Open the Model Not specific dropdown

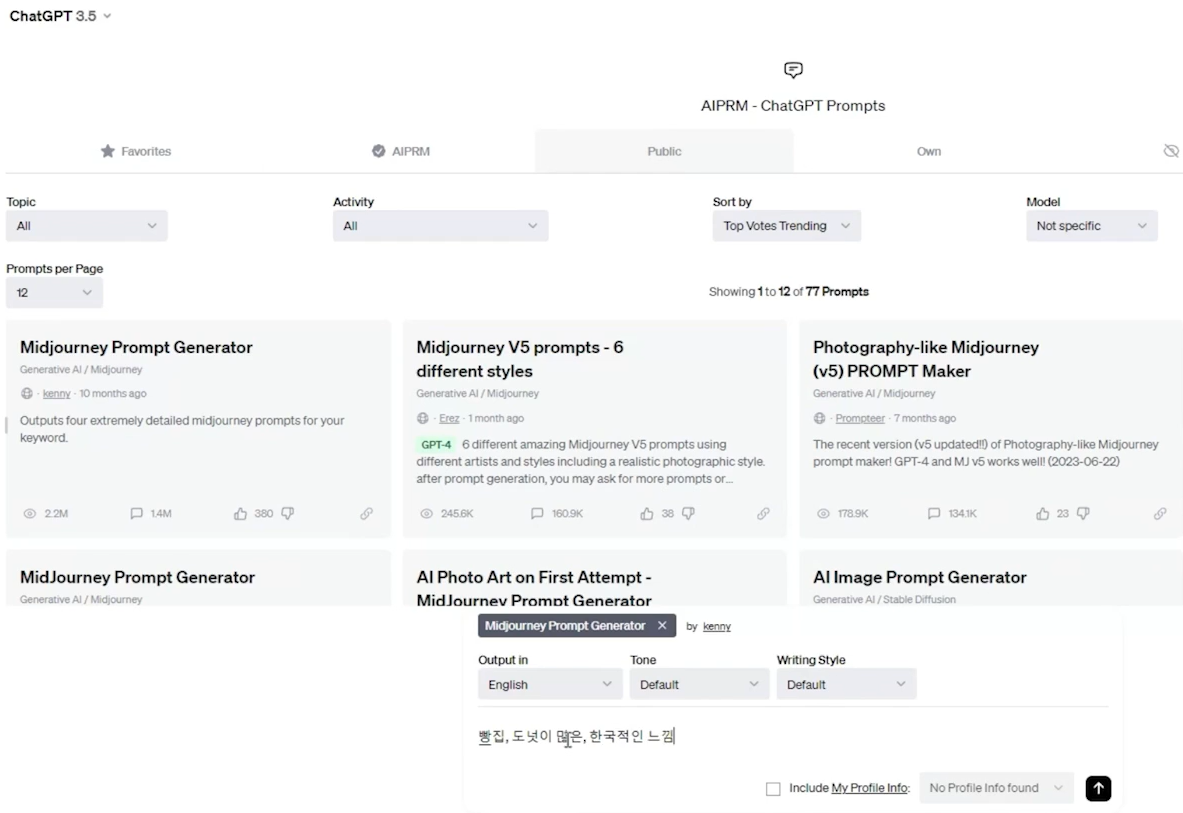[x=1092, y=225]
